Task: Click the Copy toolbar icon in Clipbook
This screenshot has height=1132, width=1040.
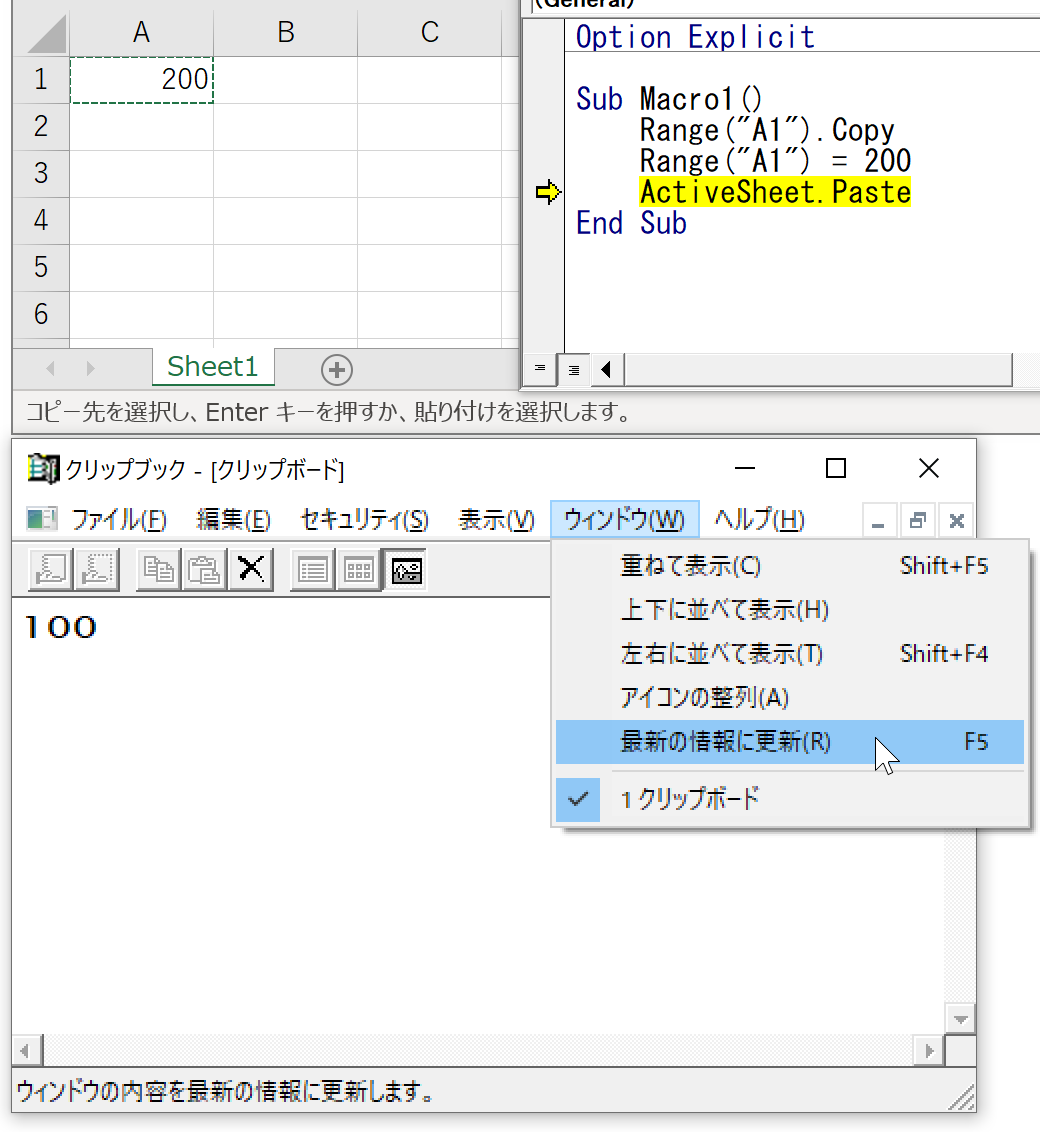Action: point(159,570)
